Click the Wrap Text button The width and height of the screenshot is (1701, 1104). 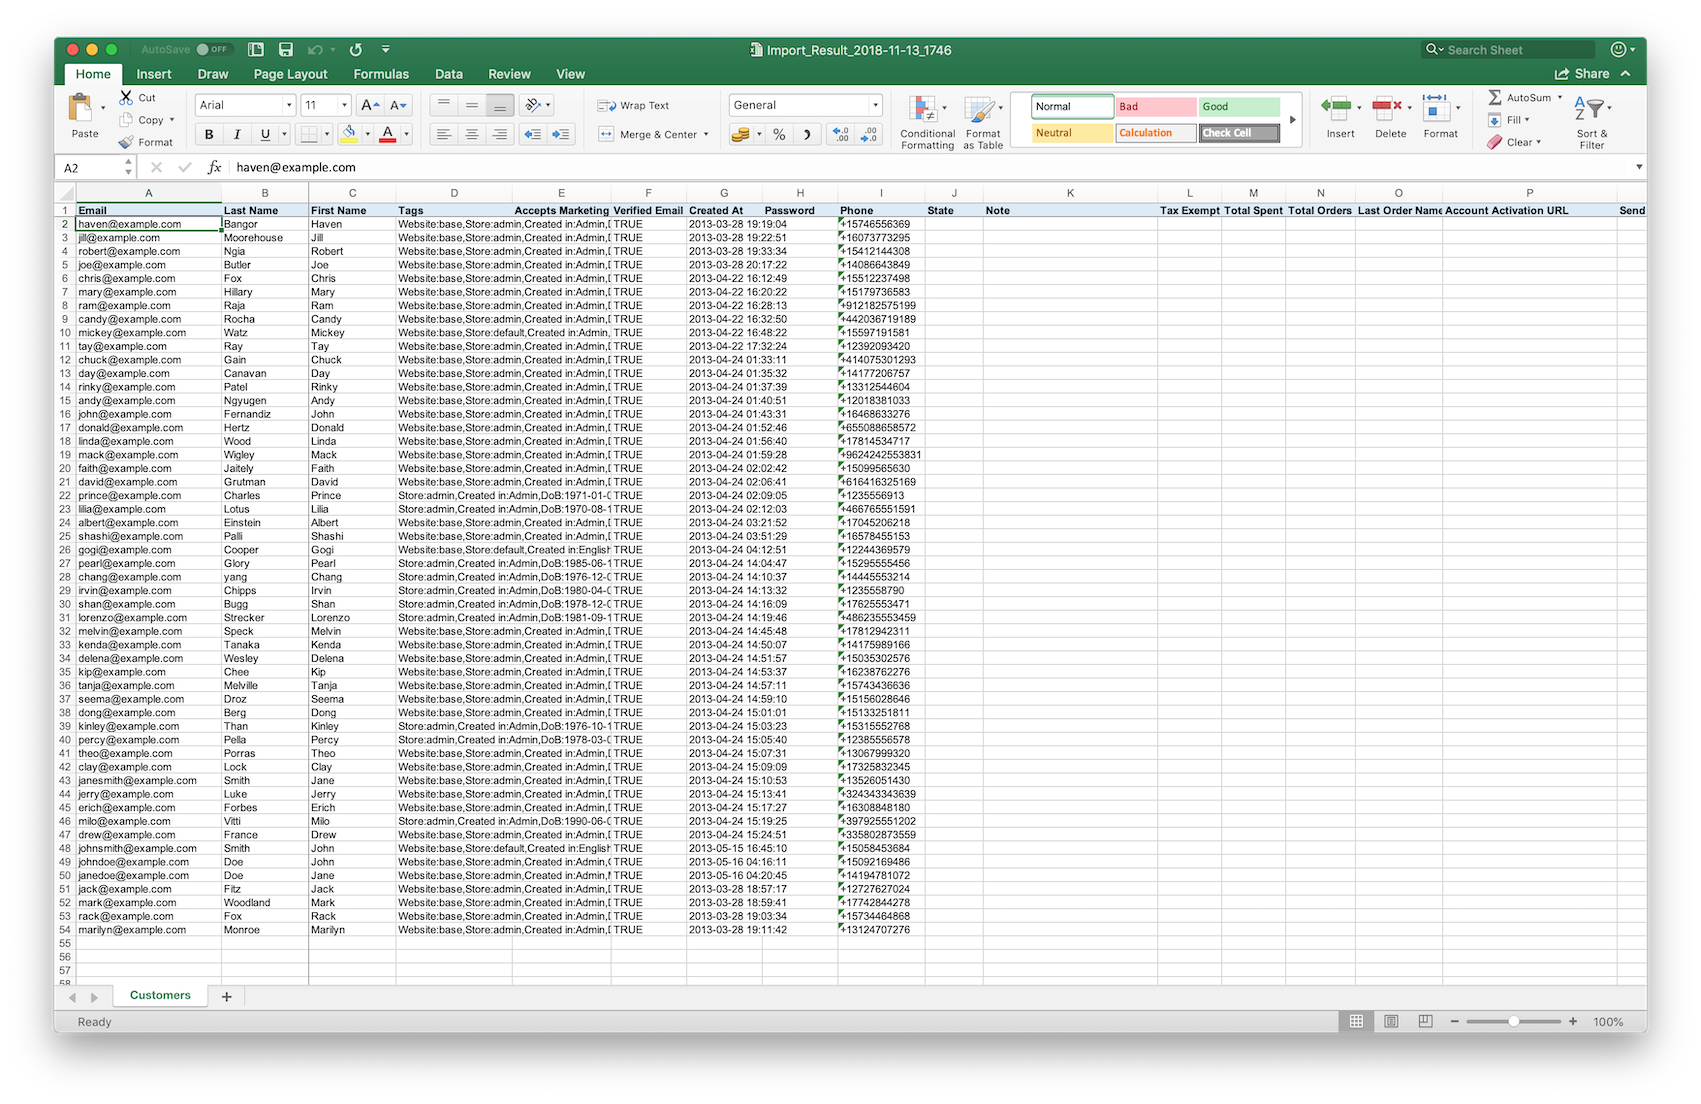(x=634, y=105)
